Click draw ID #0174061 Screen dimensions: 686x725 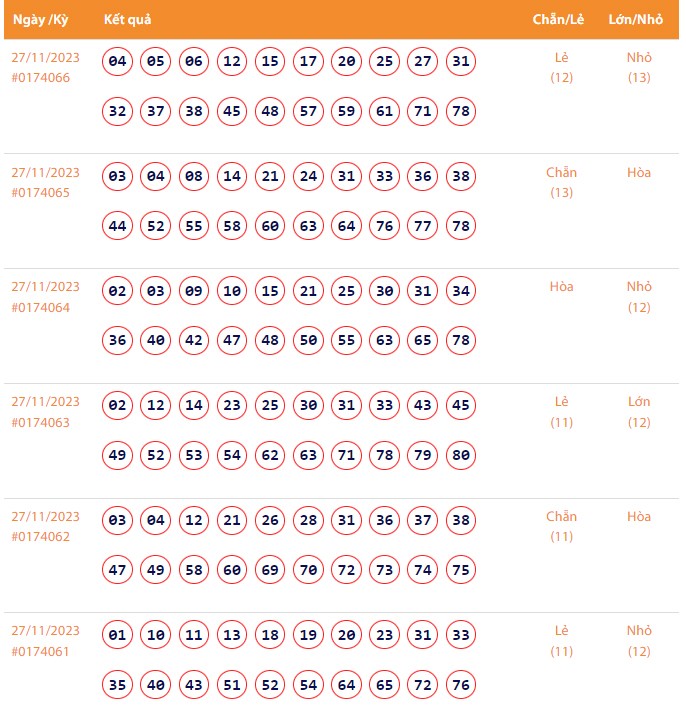(41, 652)
